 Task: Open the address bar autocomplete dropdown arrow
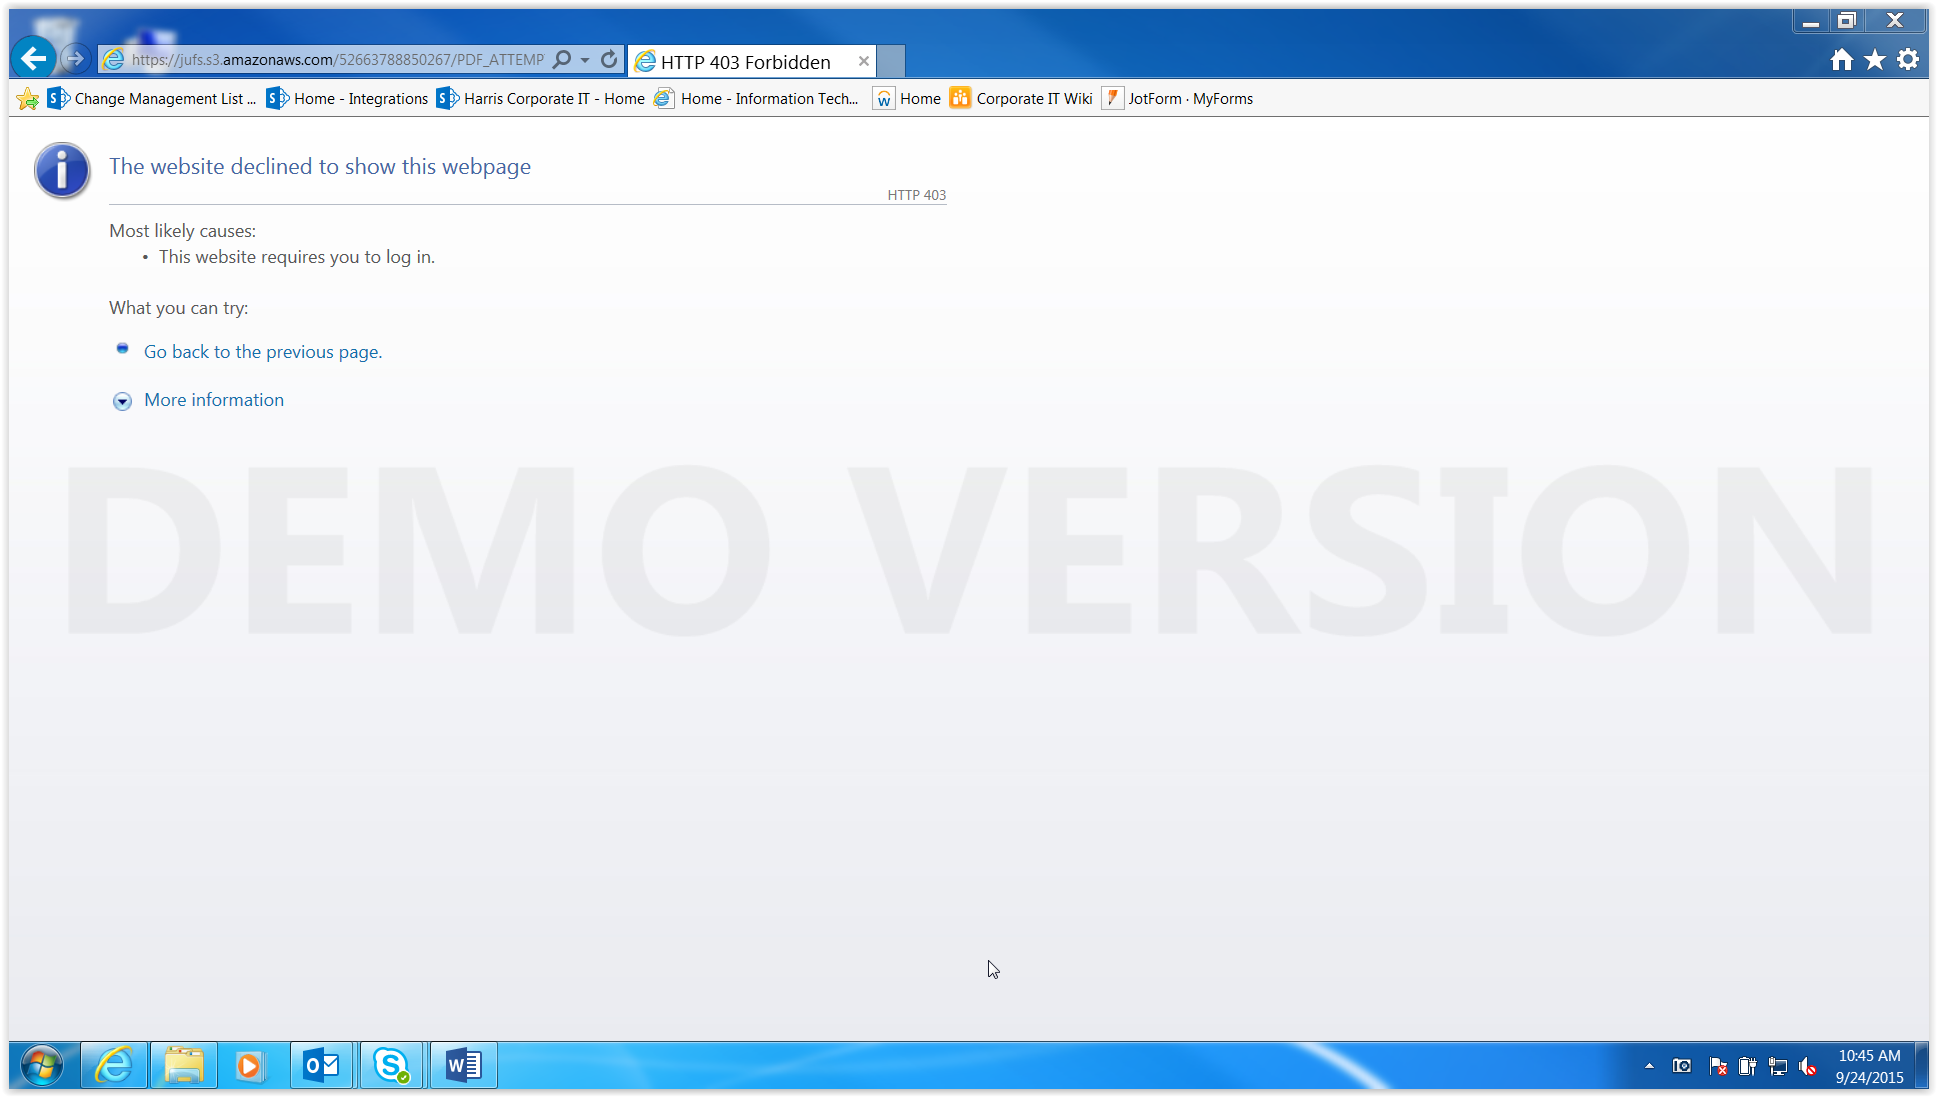click(x=585, y=60)
